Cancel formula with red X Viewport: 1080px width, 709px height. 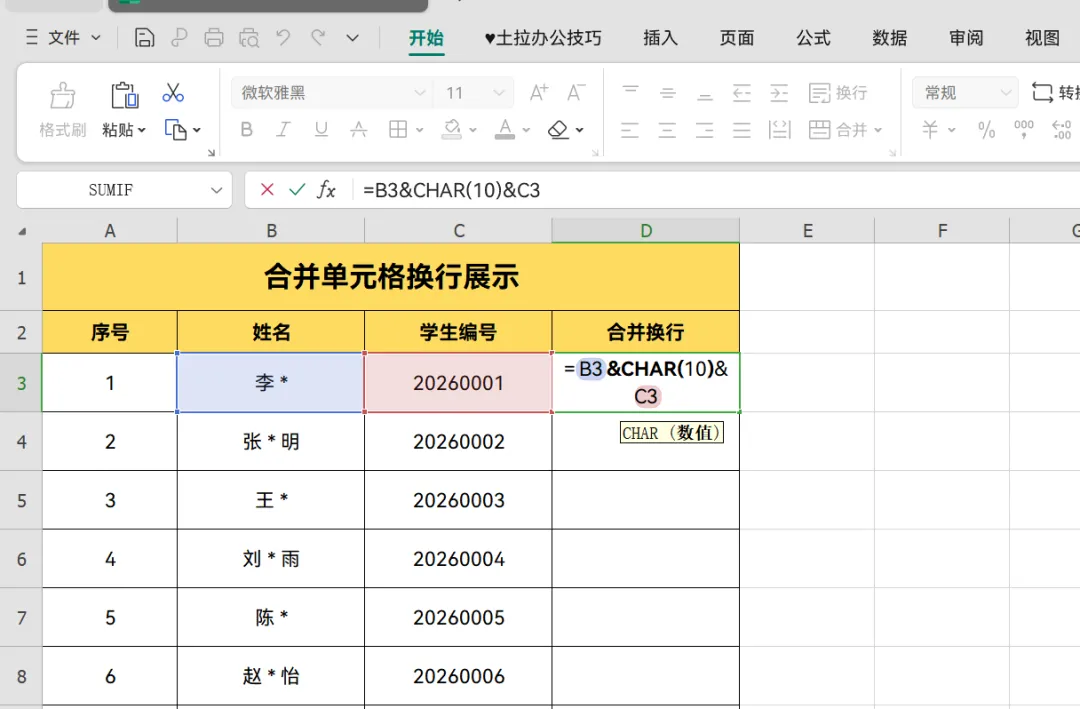[x=267, y=189]
